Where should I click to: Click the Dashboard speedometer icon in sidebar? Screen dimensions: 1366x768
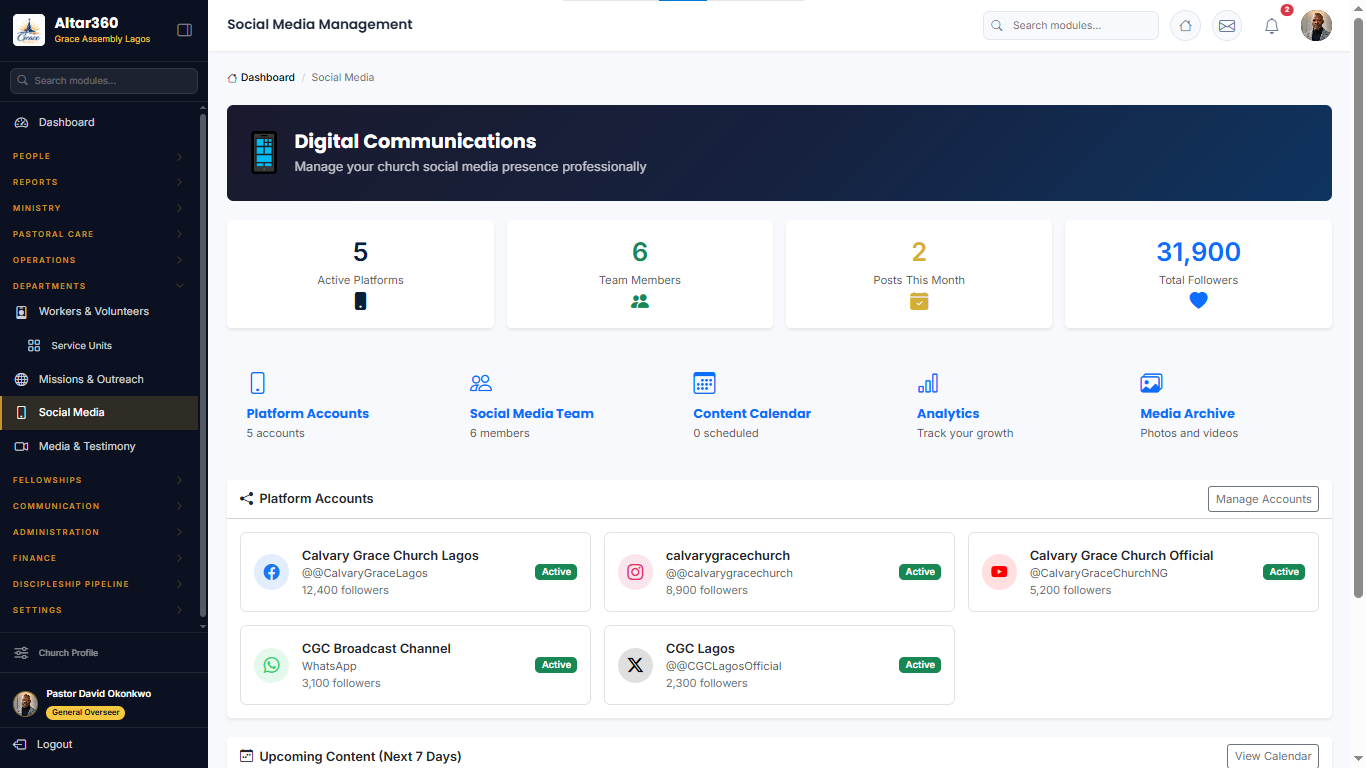[x=21, y=122]
